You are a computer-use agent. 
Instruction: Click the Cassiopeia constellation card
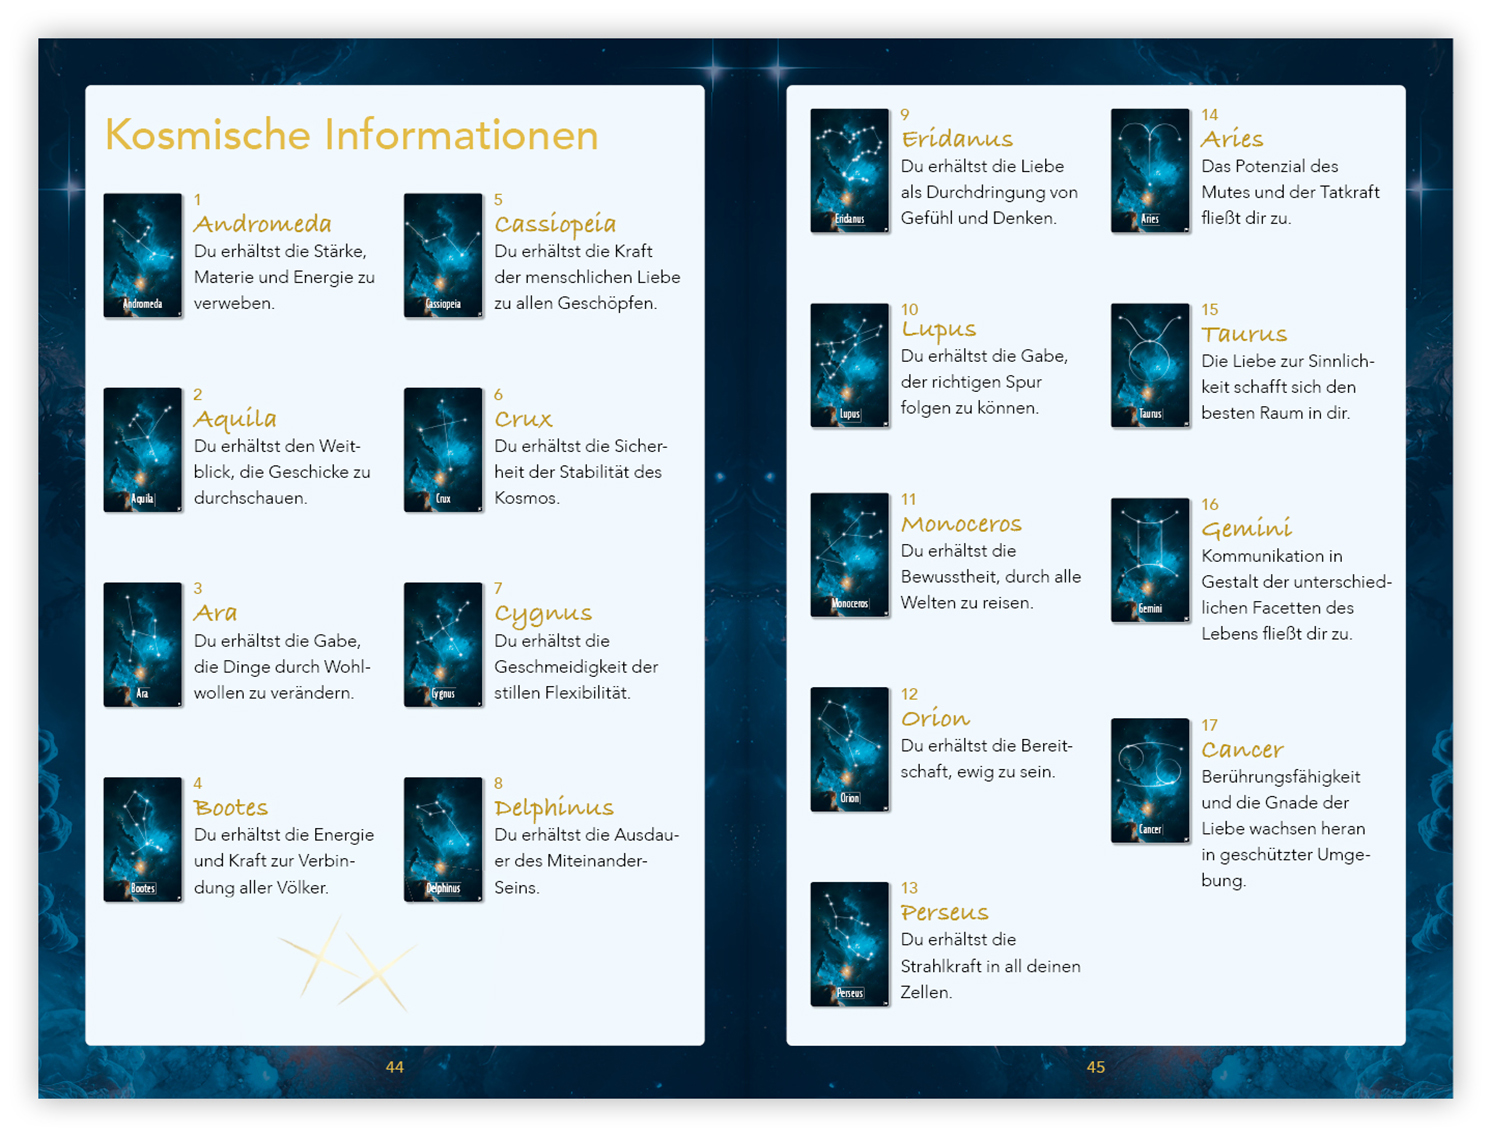[443, 256]
